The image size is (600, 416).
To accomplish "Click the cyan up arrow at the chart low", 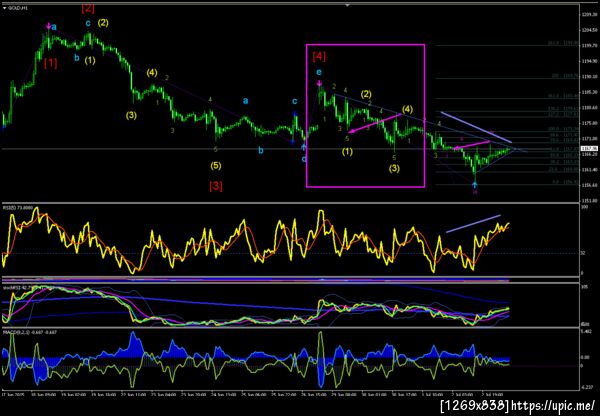I will 475,185.
